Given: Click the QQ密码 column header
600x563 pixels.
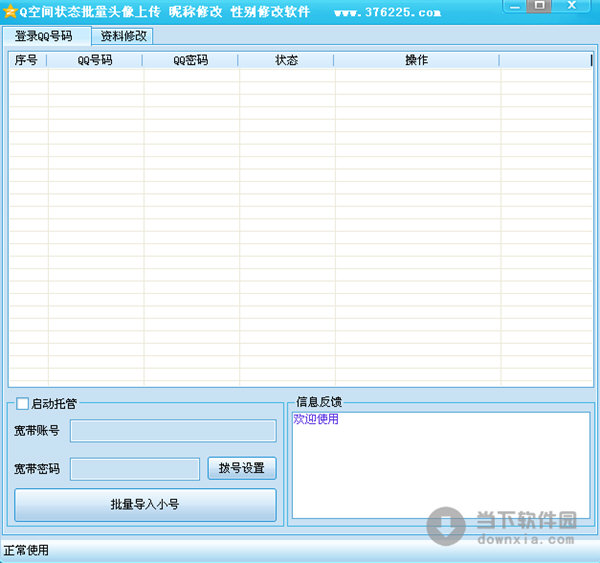Looking at the screenshot, I should [190, 60].
